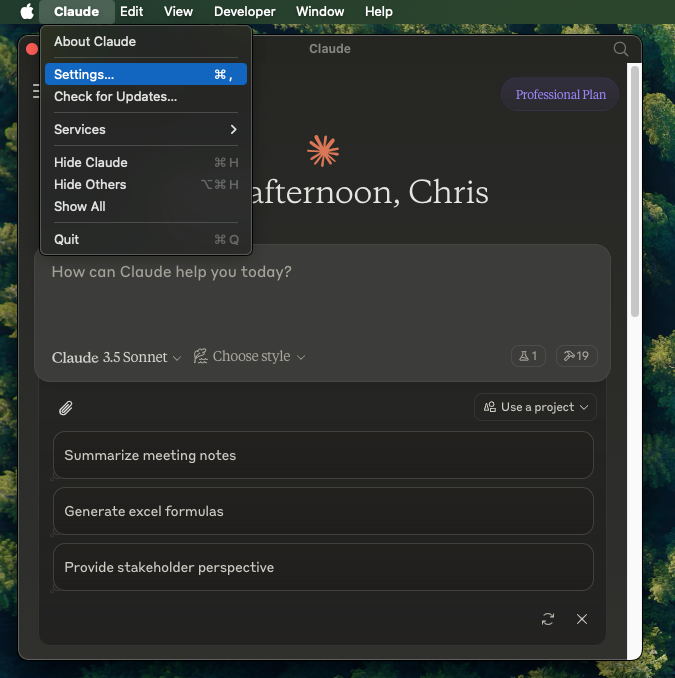Open the Apple menu
The height and width of the screenshot is (678, 675).
click(x=27, y=12)
